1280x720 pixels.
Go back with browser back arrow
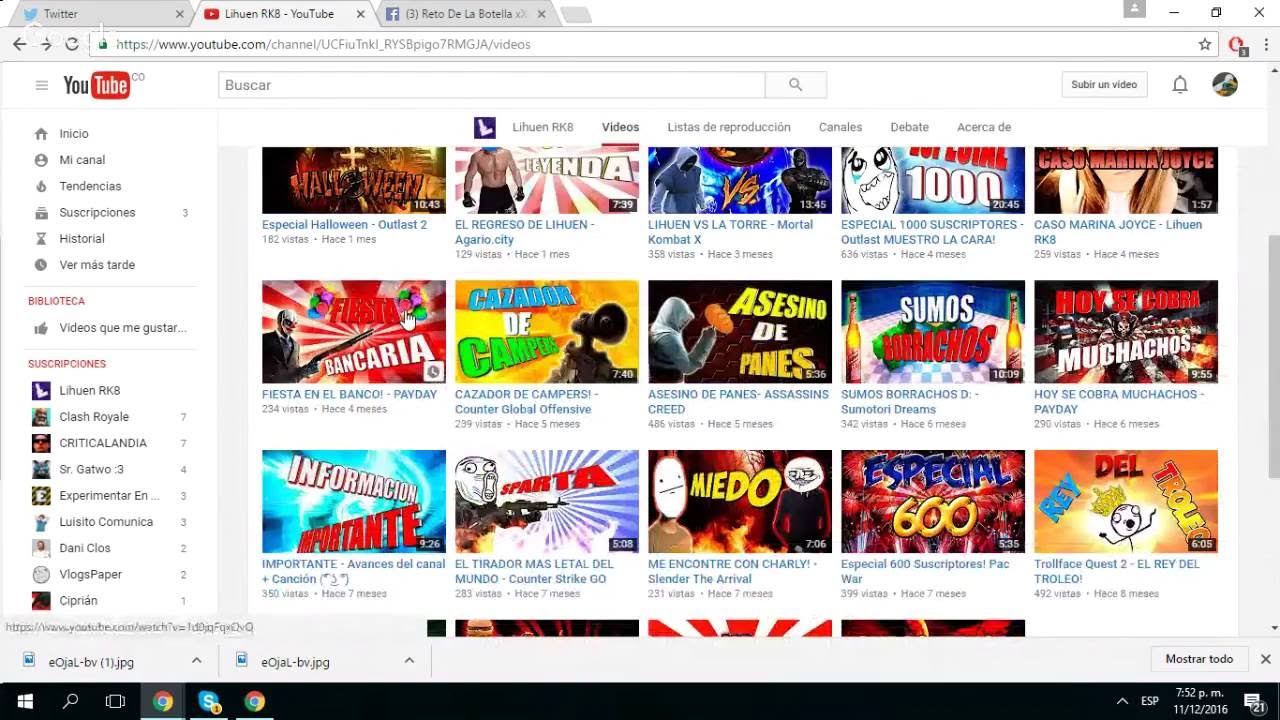19,44
